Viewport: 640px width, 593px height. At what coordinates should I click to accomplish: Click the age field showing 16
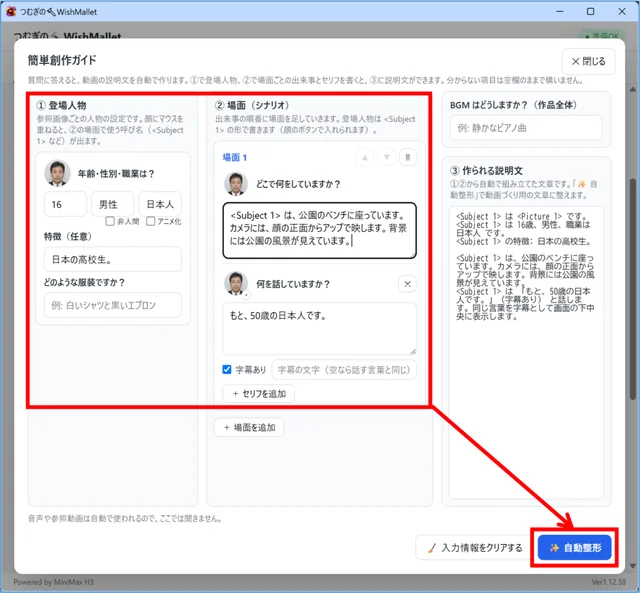(65, 204)
